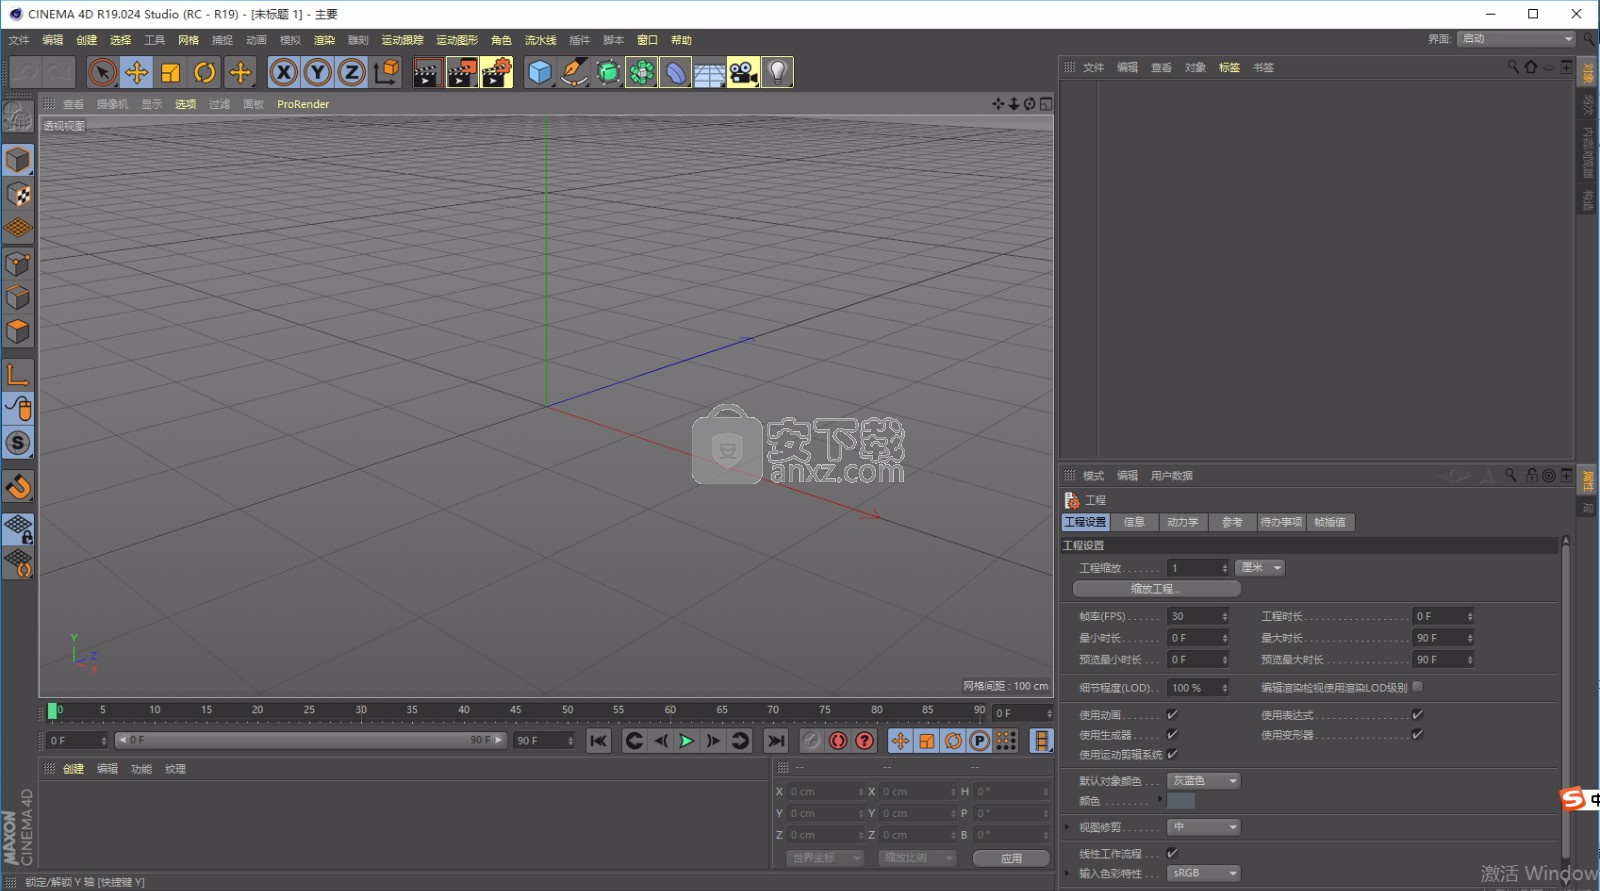Render the active view with clapperboard icon
The image size is (1600, 891).
[x=427, y=72]
